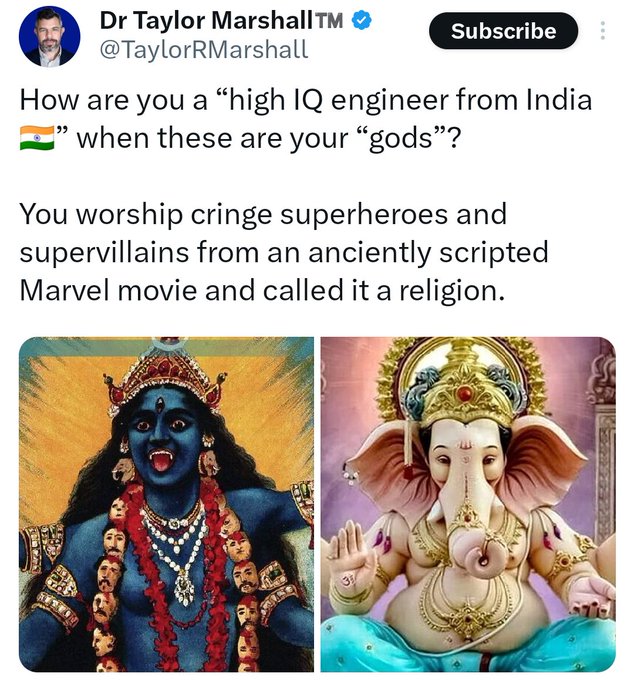Open the blue goddess image on left
Image resolution: width=634 pixels, height=680 pixels.
167,504
